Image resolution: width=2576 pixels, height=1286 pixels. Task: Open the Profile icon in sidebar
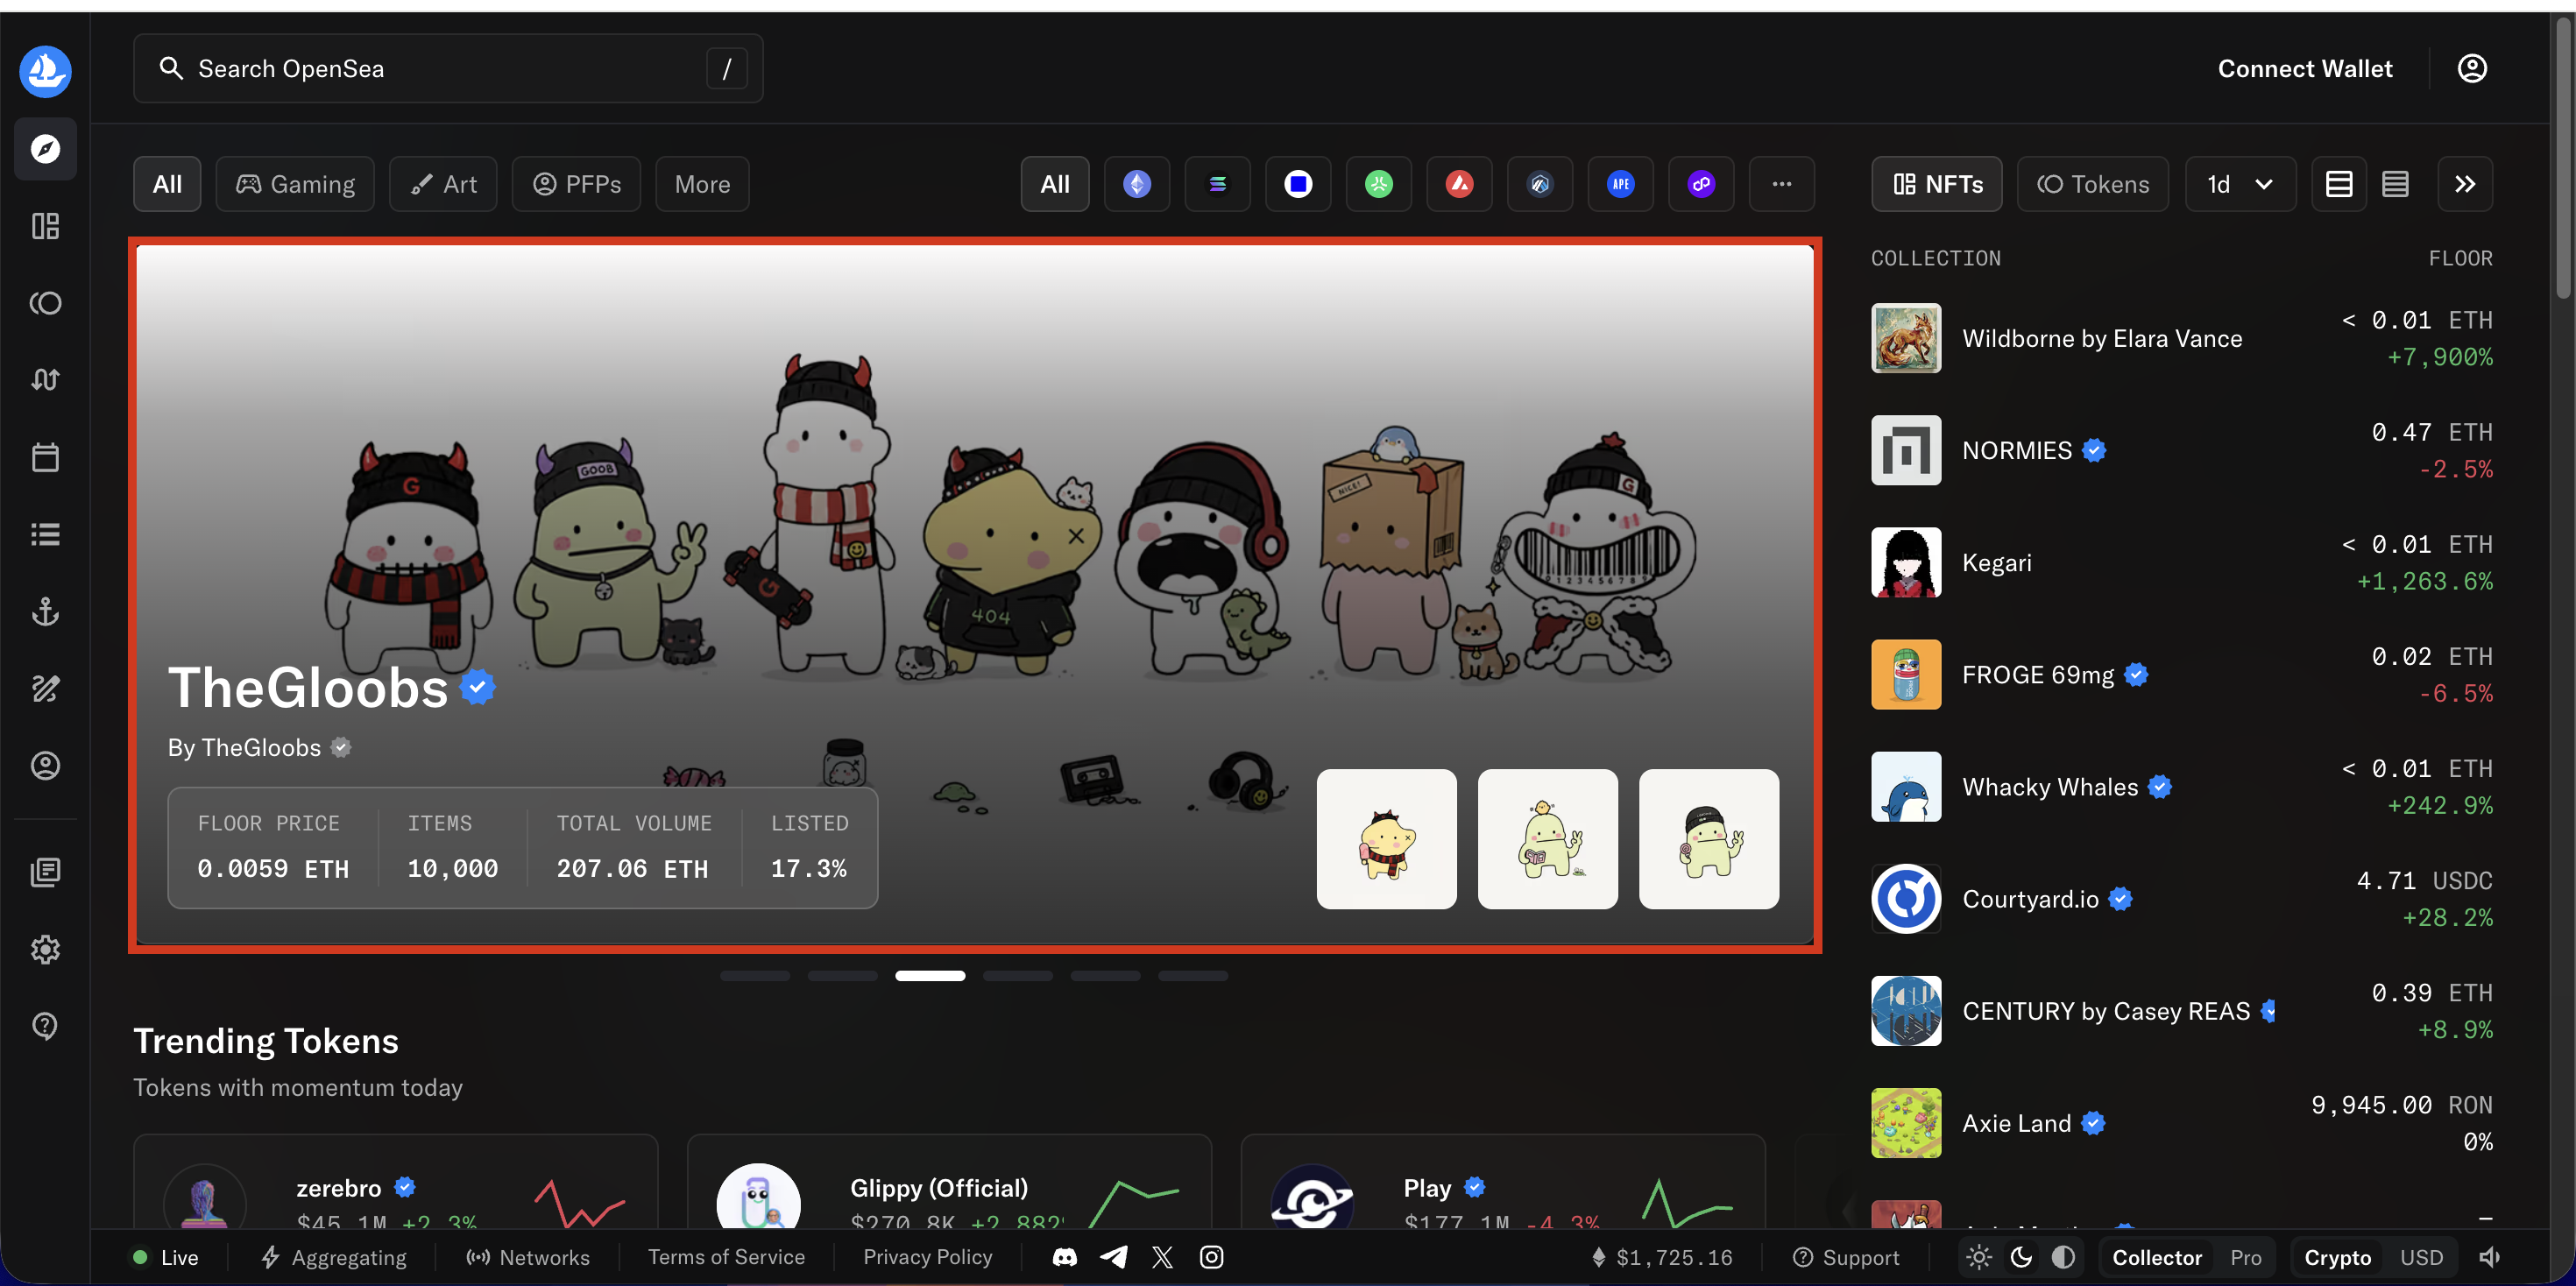tap(45, 765)
